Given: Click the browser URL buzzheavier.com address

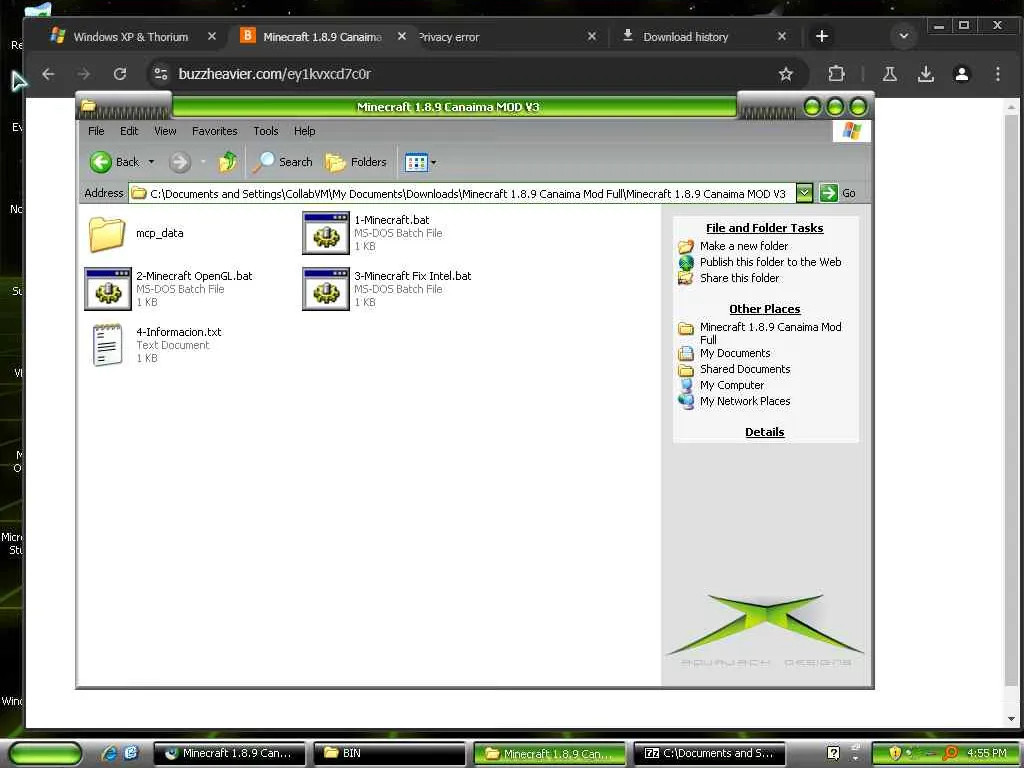Looking at the screenshot, I should 274,74.
